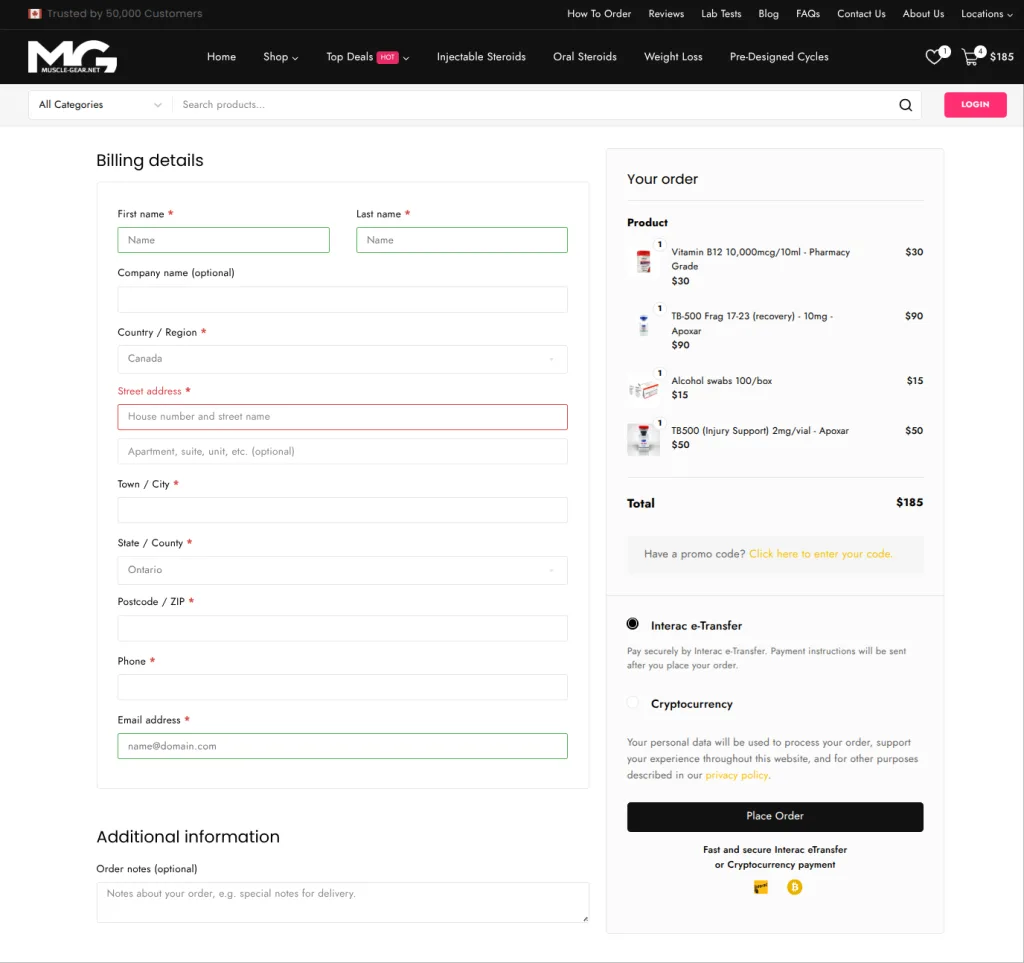The image size is (1024, 963).
Task: Expand the Shop menu
Action: (x=281, y=57)
